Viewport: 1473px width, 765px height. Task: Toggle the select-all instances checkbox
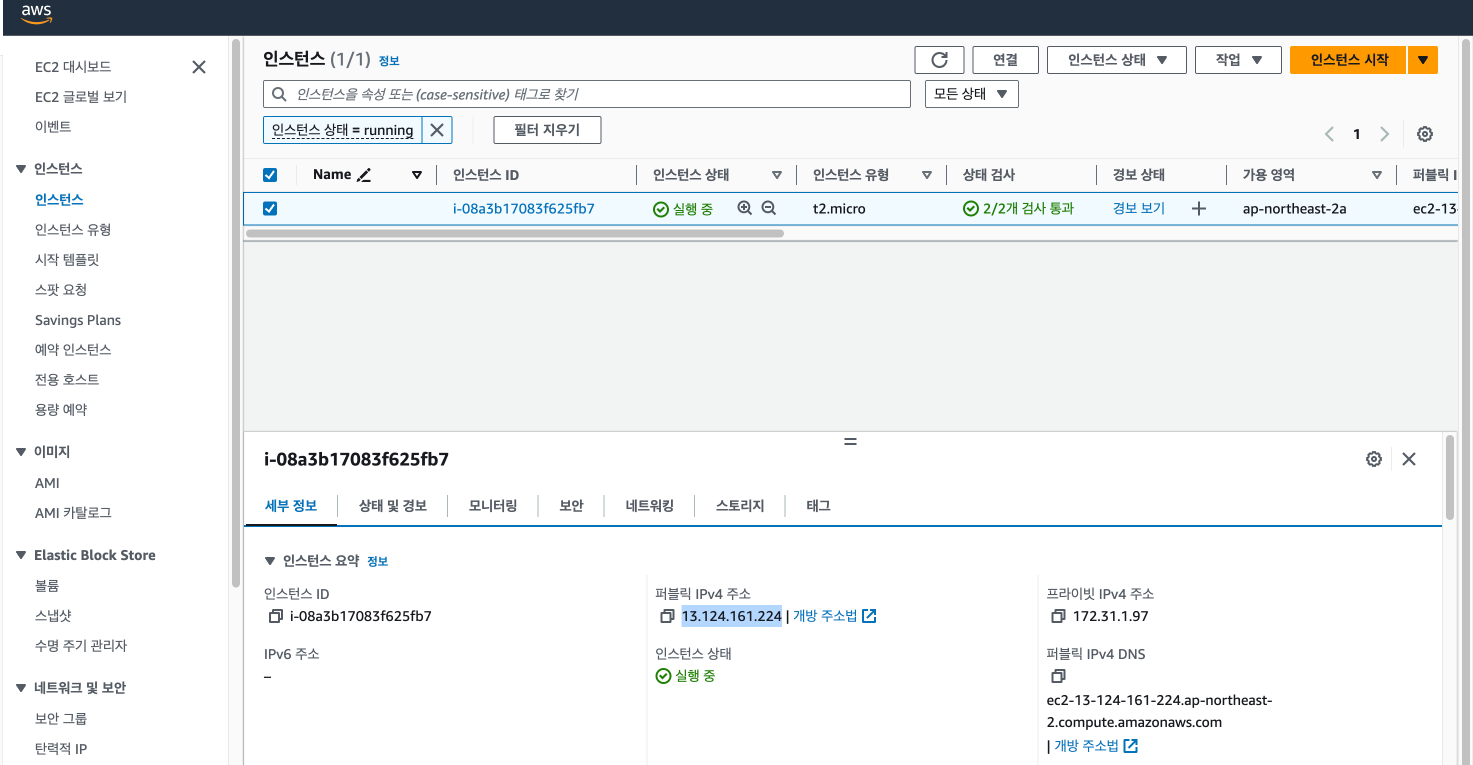[x=270, y=175]
